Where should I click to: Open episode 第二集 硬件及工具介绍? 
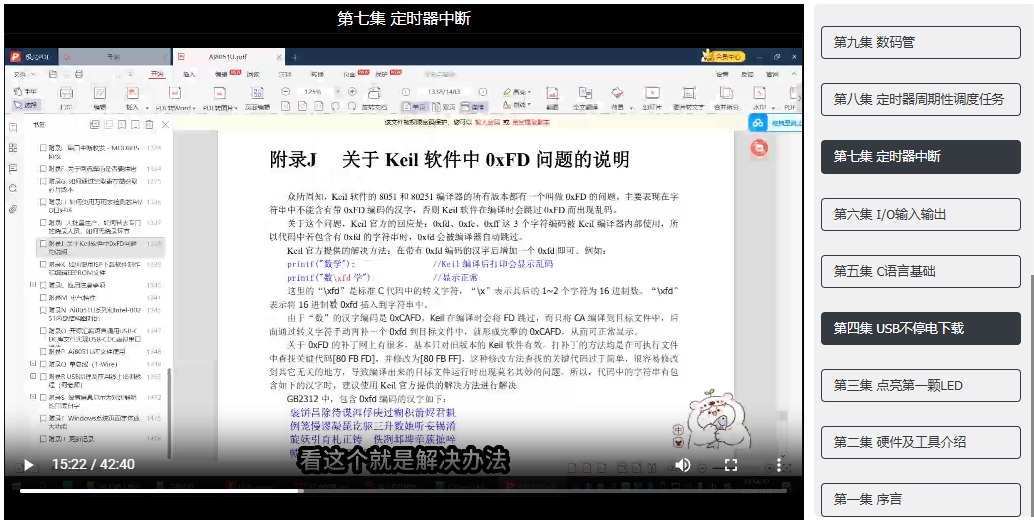click(x=921, y=442)
